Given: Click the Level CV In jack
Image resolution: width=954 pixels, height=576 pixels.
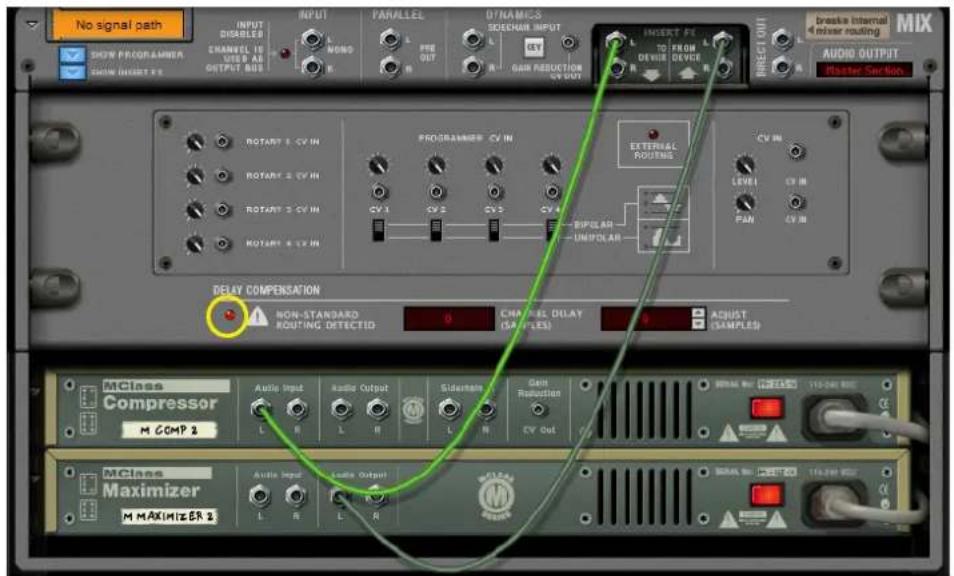Looking at the screenshot, I should 796,151.
